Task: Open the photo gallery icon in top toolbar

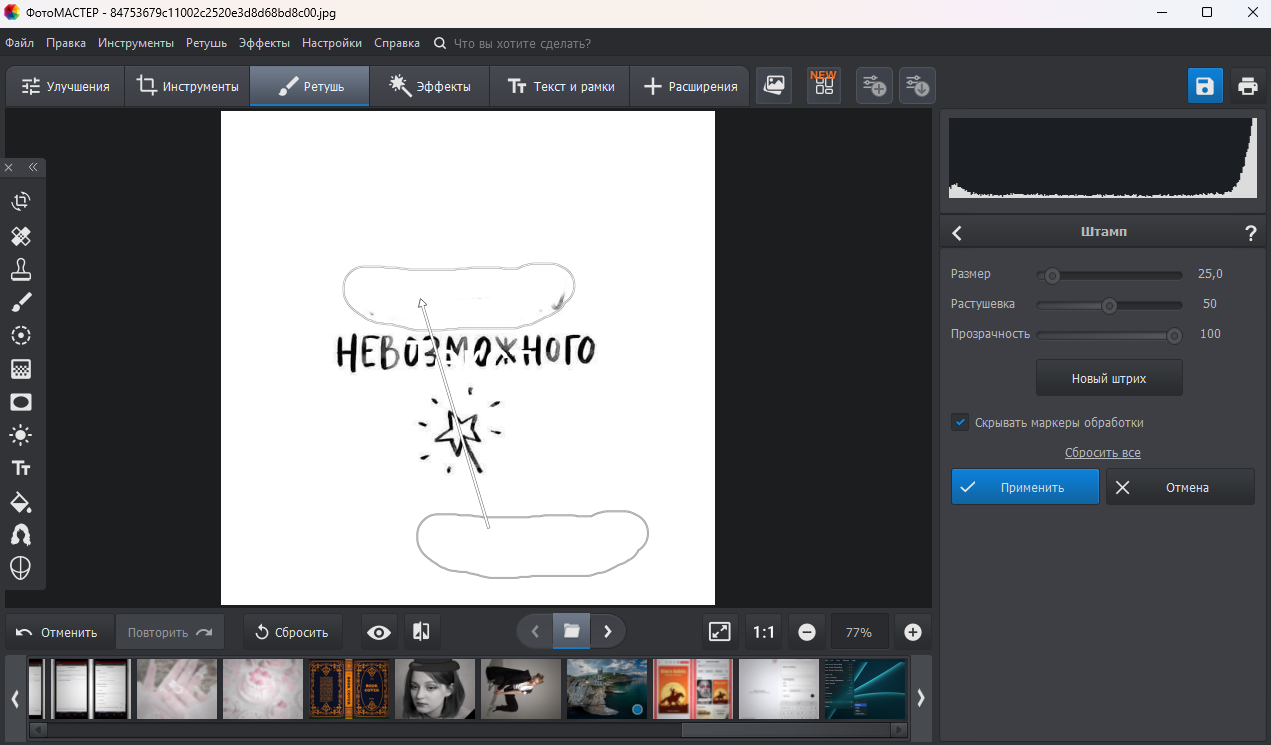Action: point(774,86)
